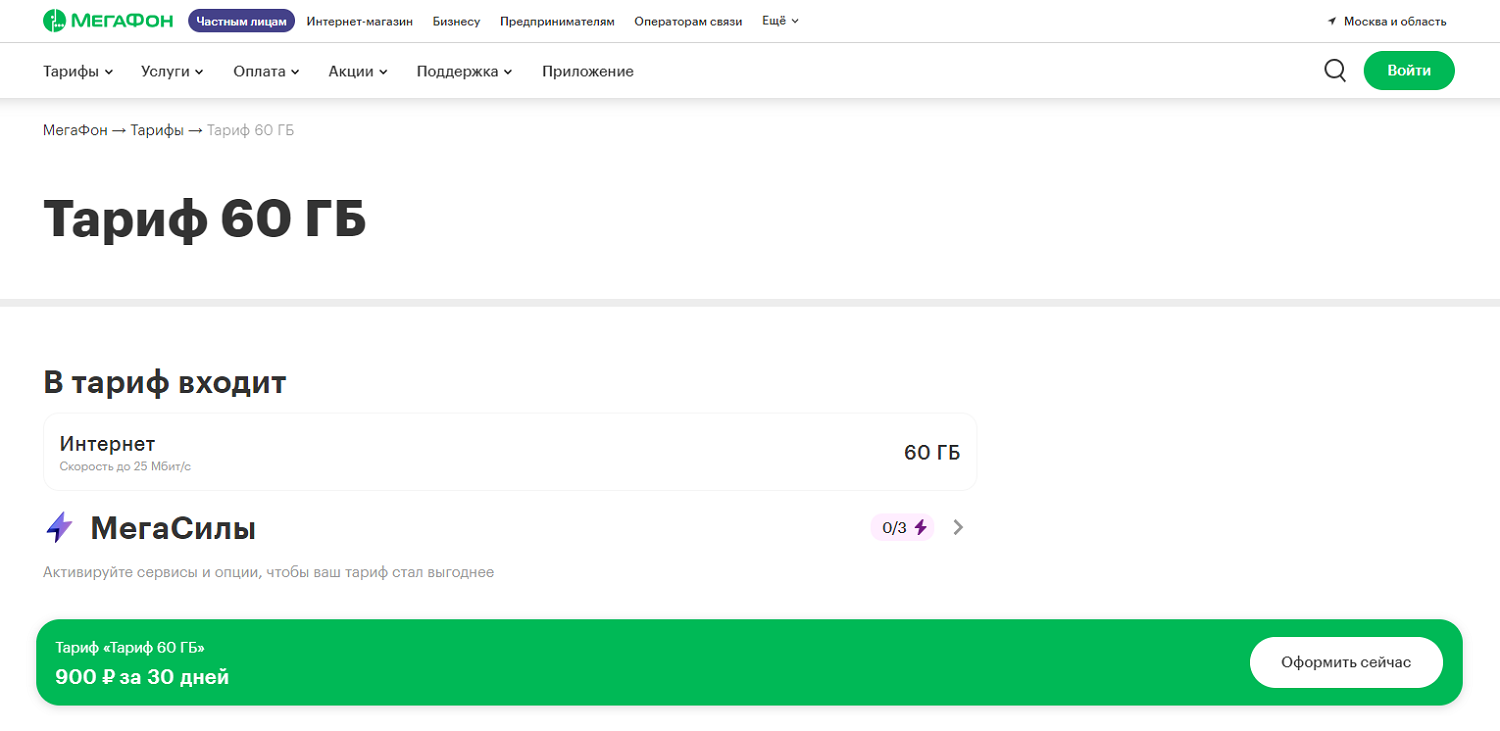Open the Тарифы dropdown menu
This screenshot has height=731, width=1500.
point(78,71)
